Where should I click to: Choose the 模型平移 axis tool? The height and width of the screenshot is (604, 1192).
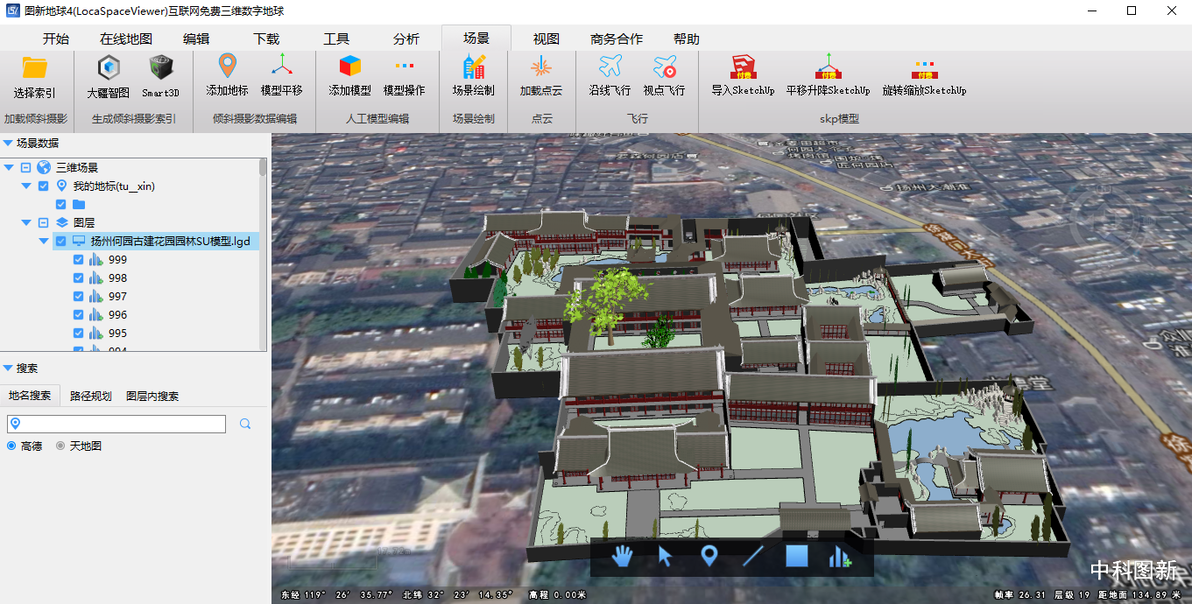(282, 74)
